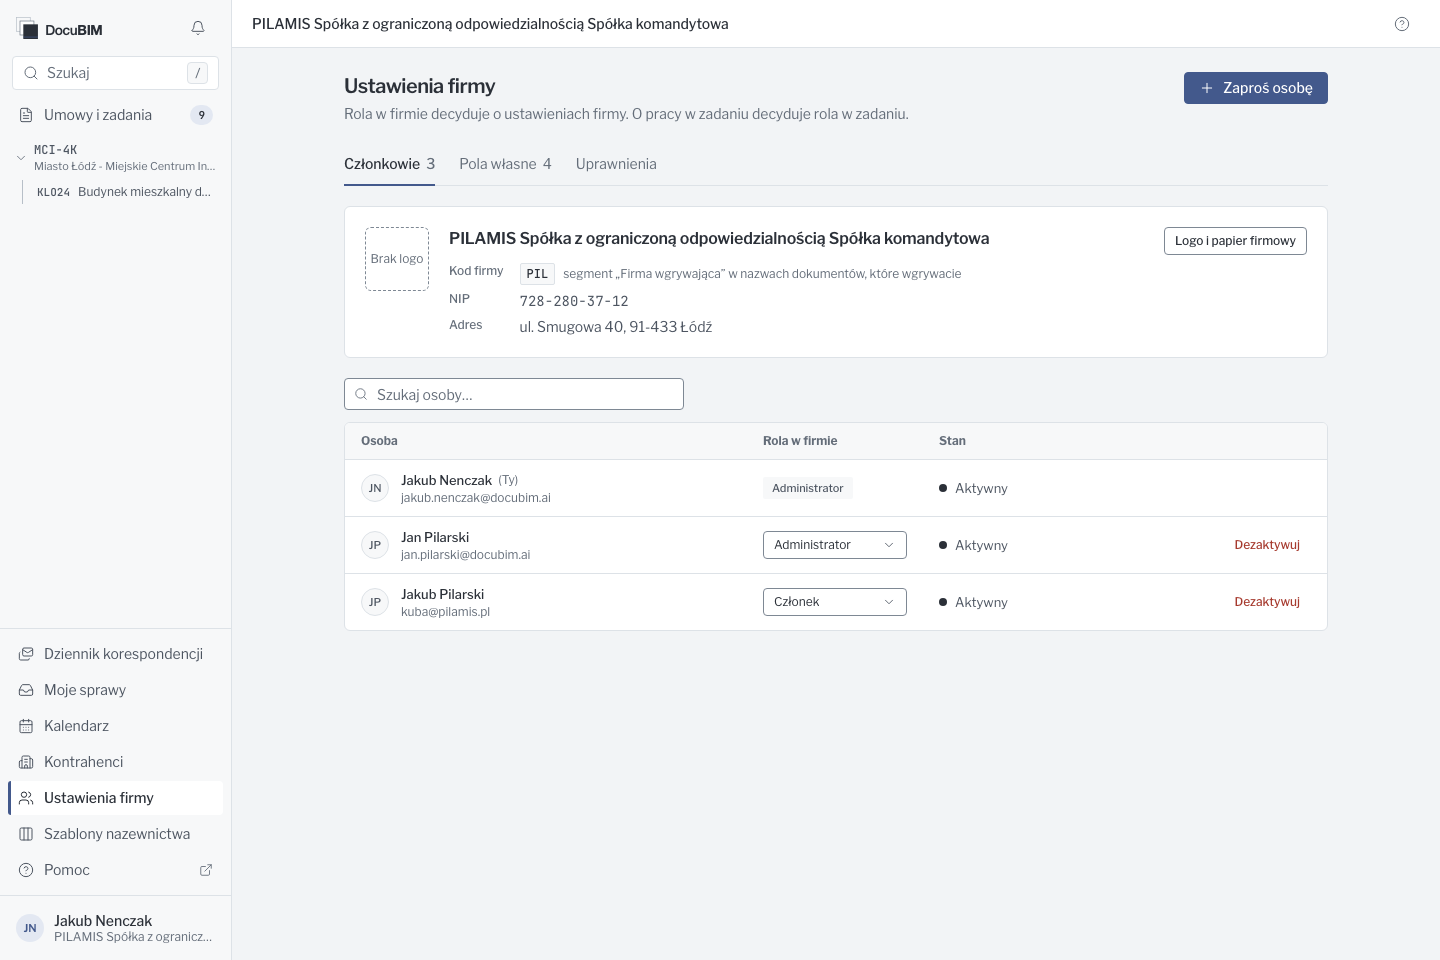This screenshot has height=960, width=1440.
Task: Switch to the Pola własne tab
Action: pos(505,164)
